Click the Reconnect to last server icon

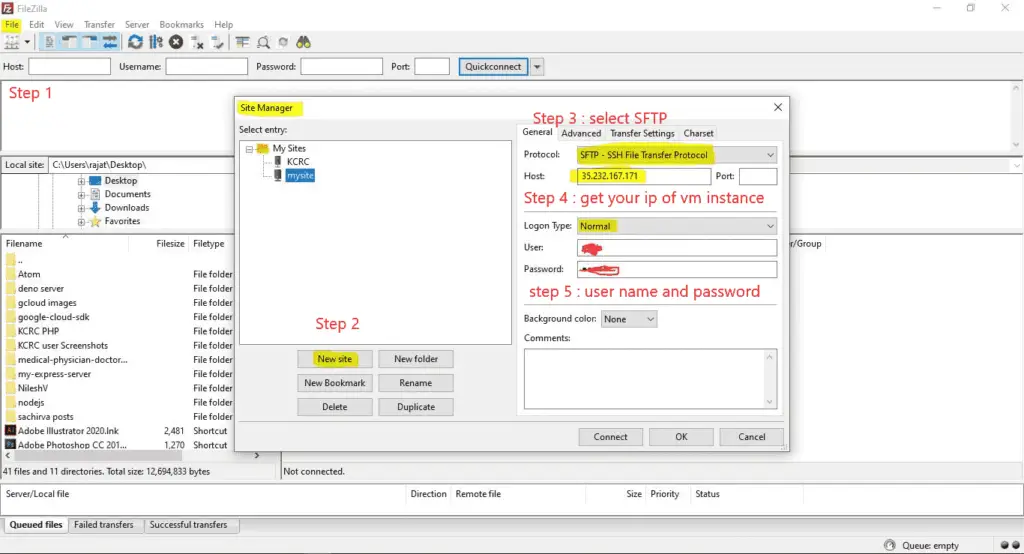[217, 42]
